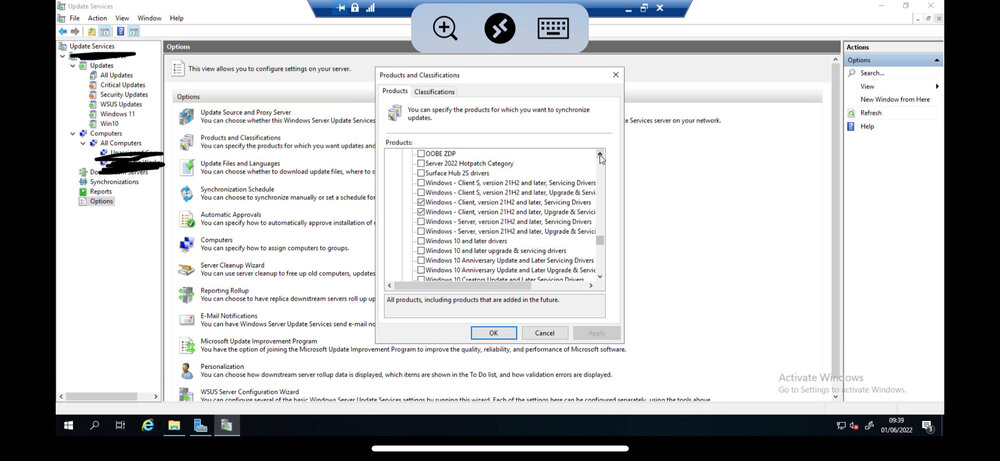The width and height of the screenshot is (1000, 461).
Task: Collapse the Computers tree node
Action: (73, 133)
